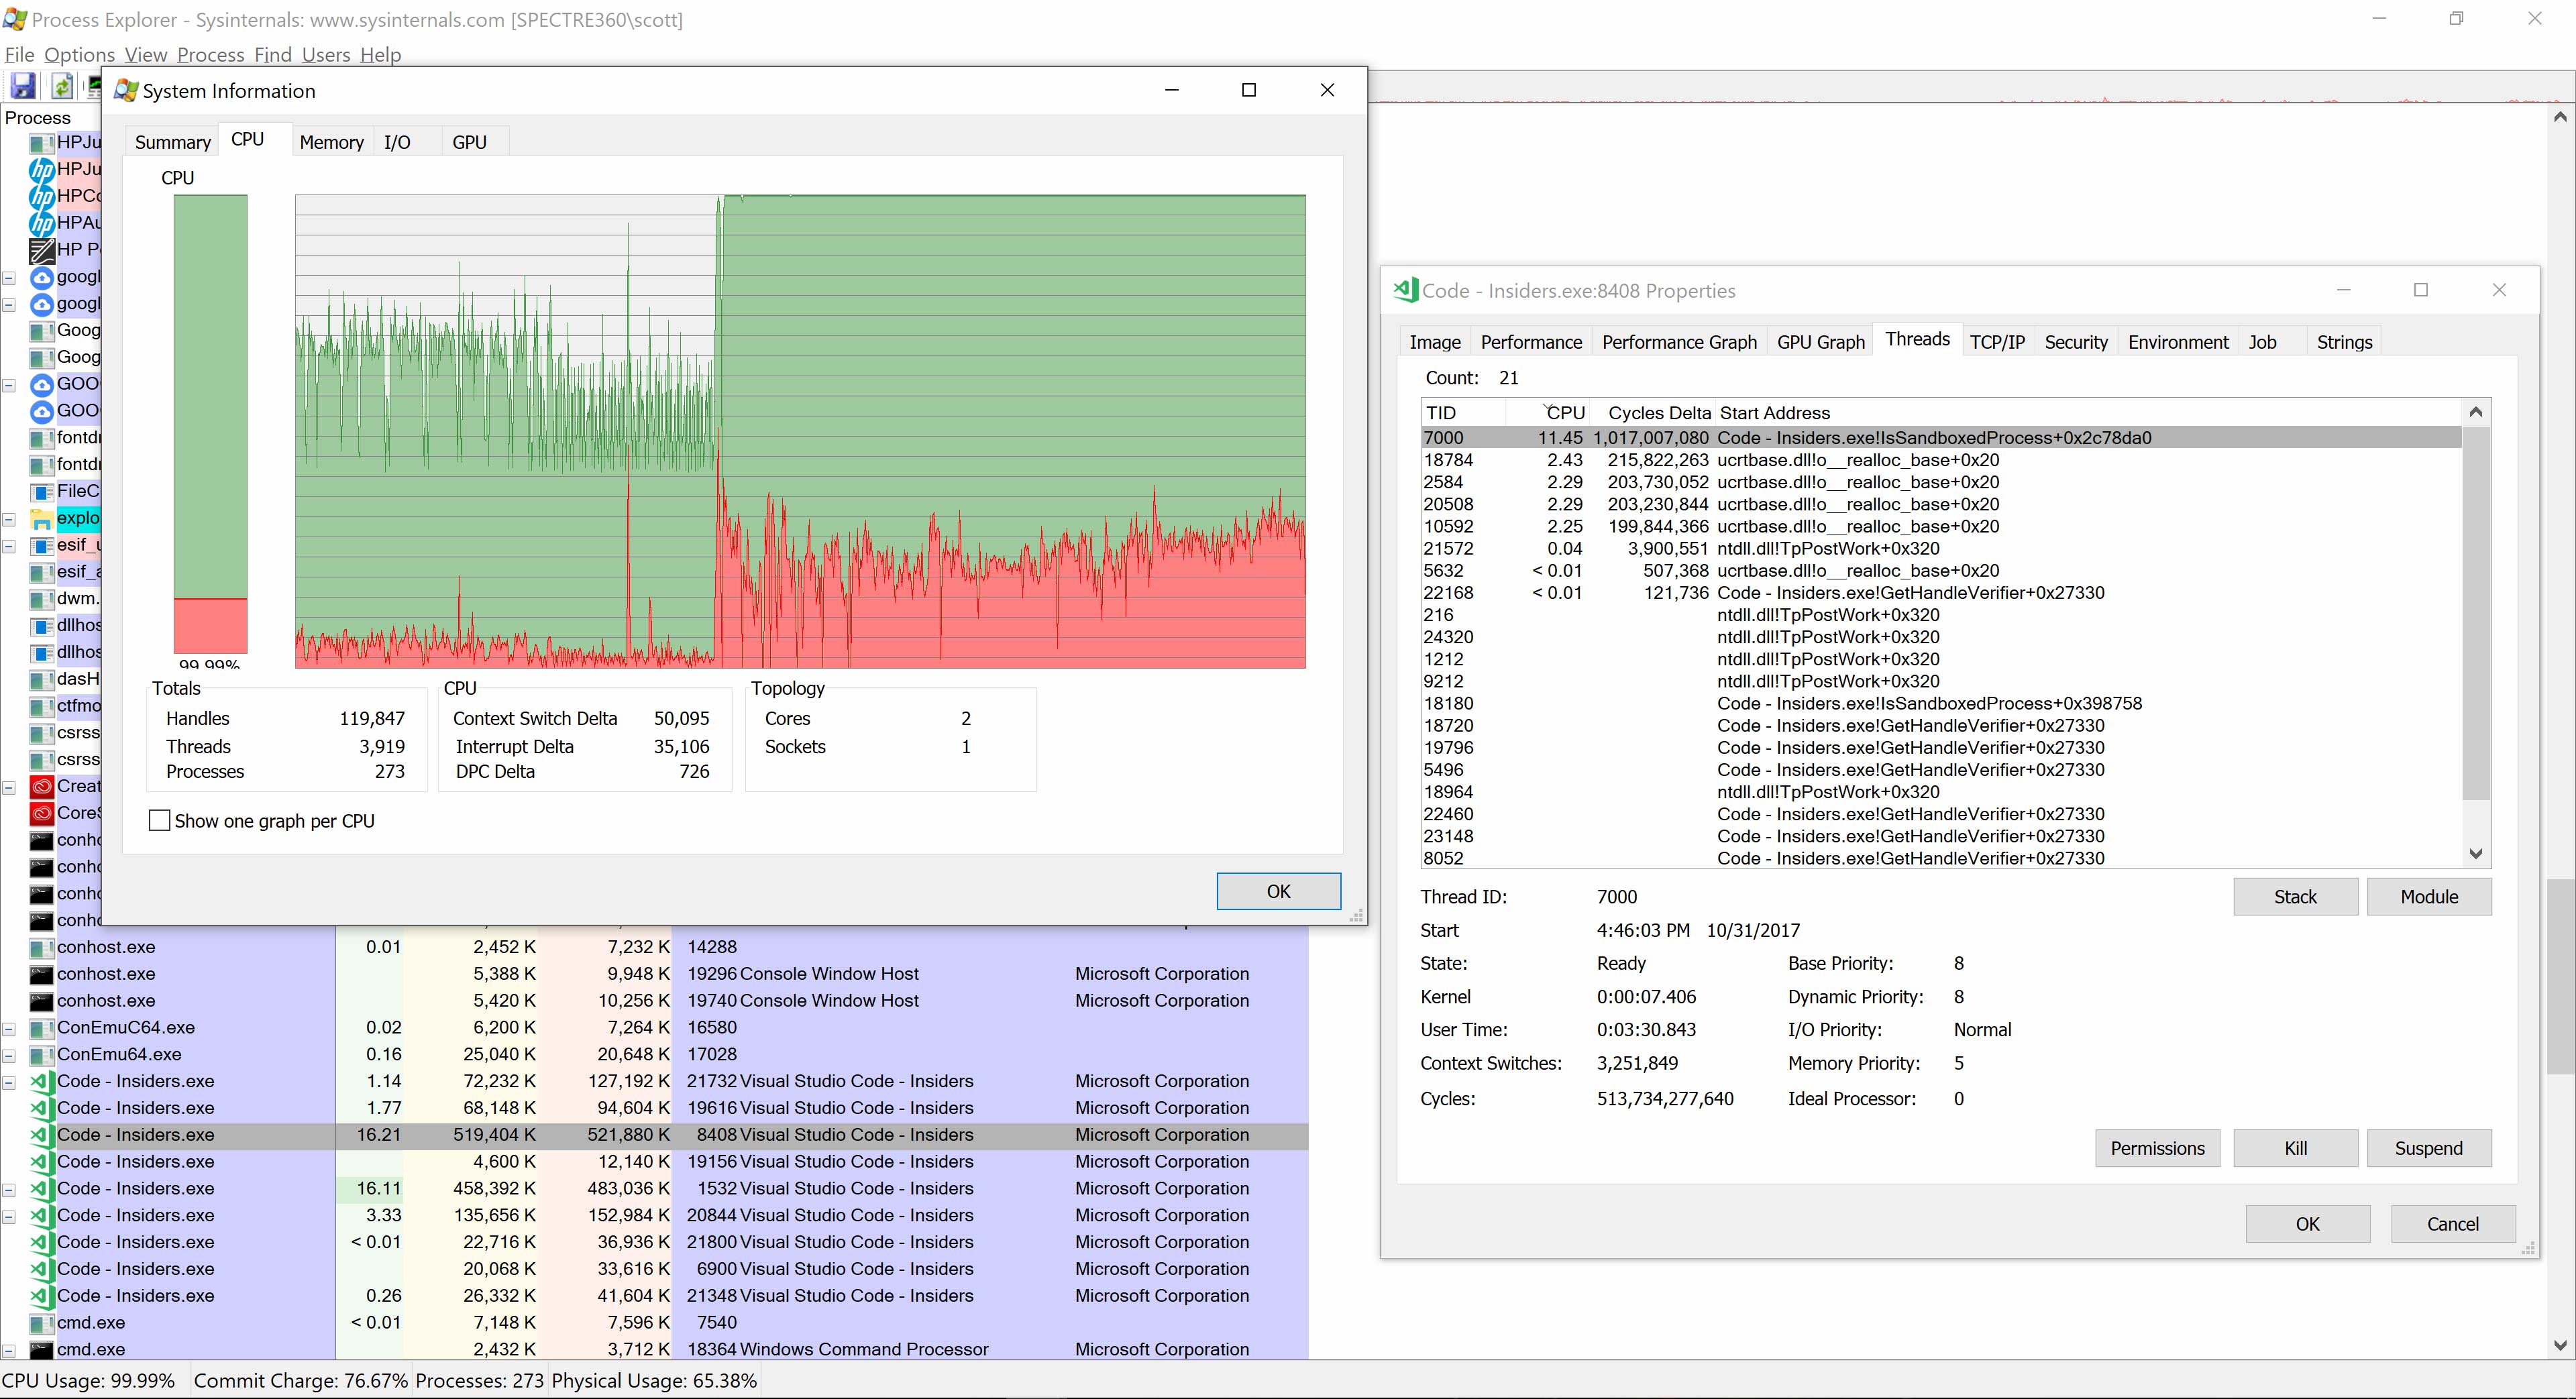Click the Permissions button

coord(2157,1147)
